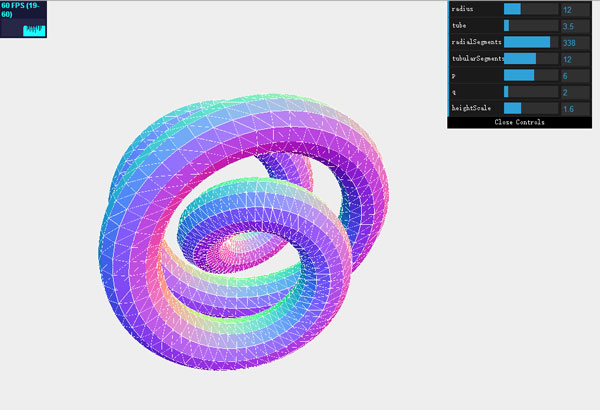Click the q slider track

pos(530,92)
